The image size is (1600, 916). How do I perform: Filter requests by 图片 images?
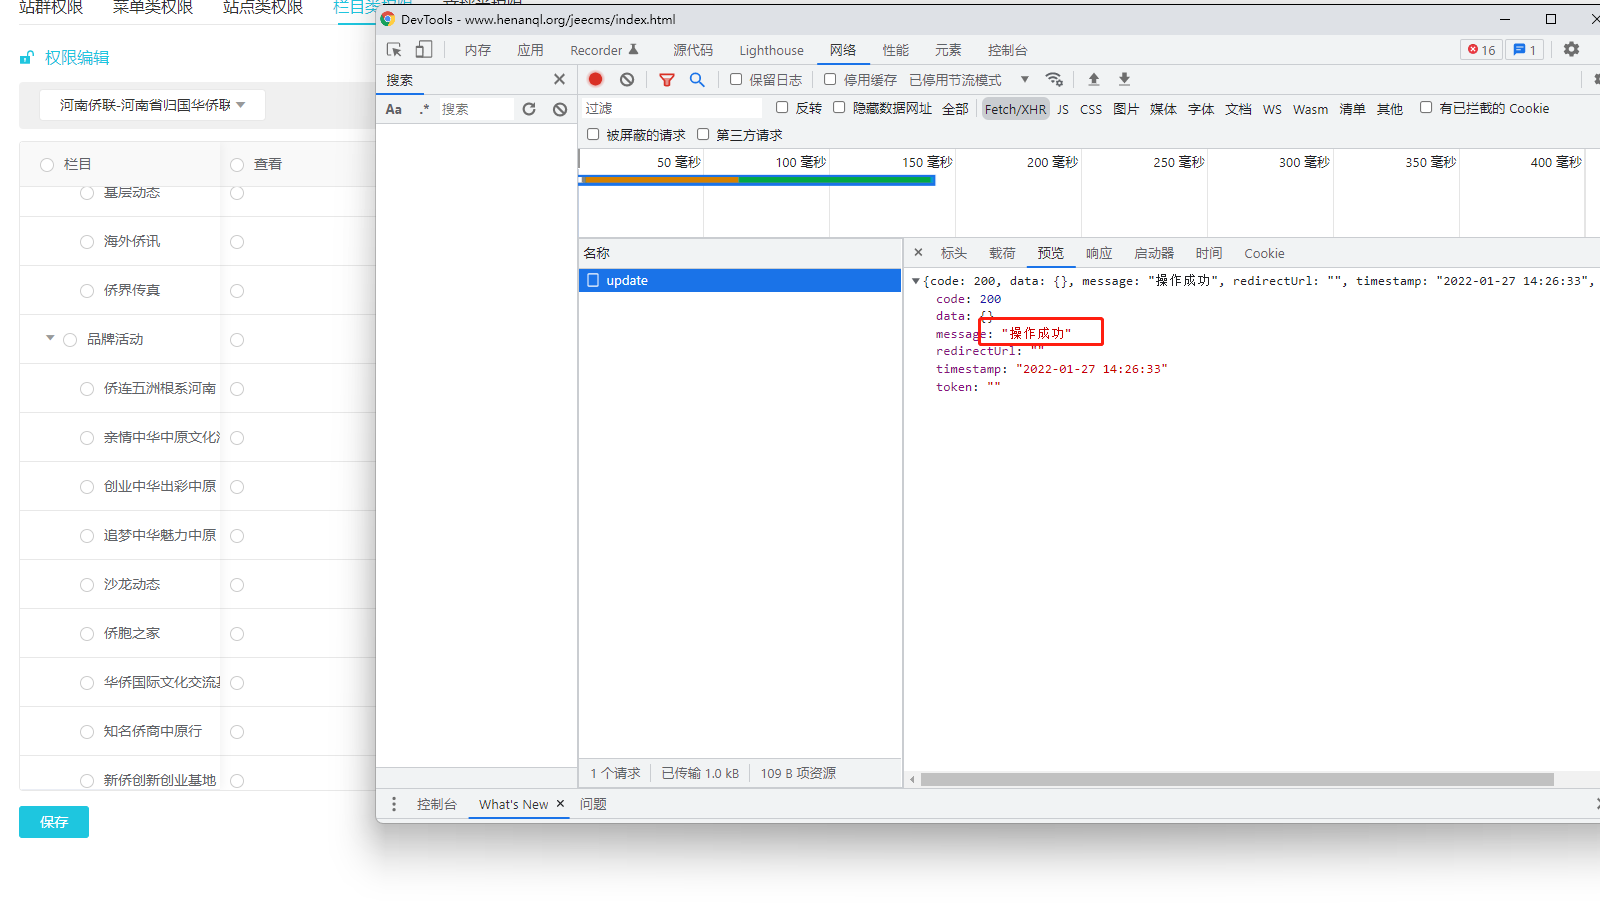(1126, 109)
